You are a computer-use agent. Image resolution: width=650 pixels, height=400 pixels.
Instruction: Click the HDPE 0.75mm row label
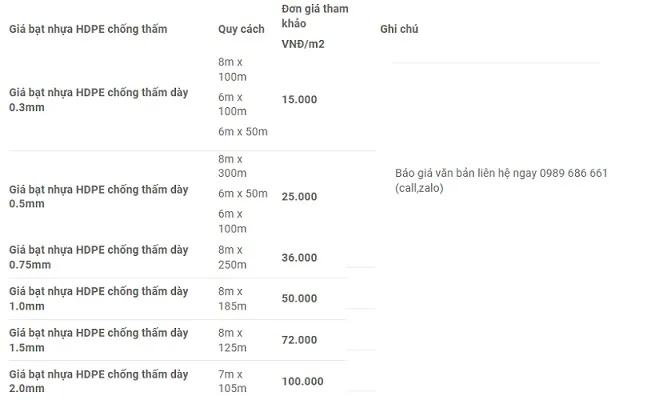[98, 257]
